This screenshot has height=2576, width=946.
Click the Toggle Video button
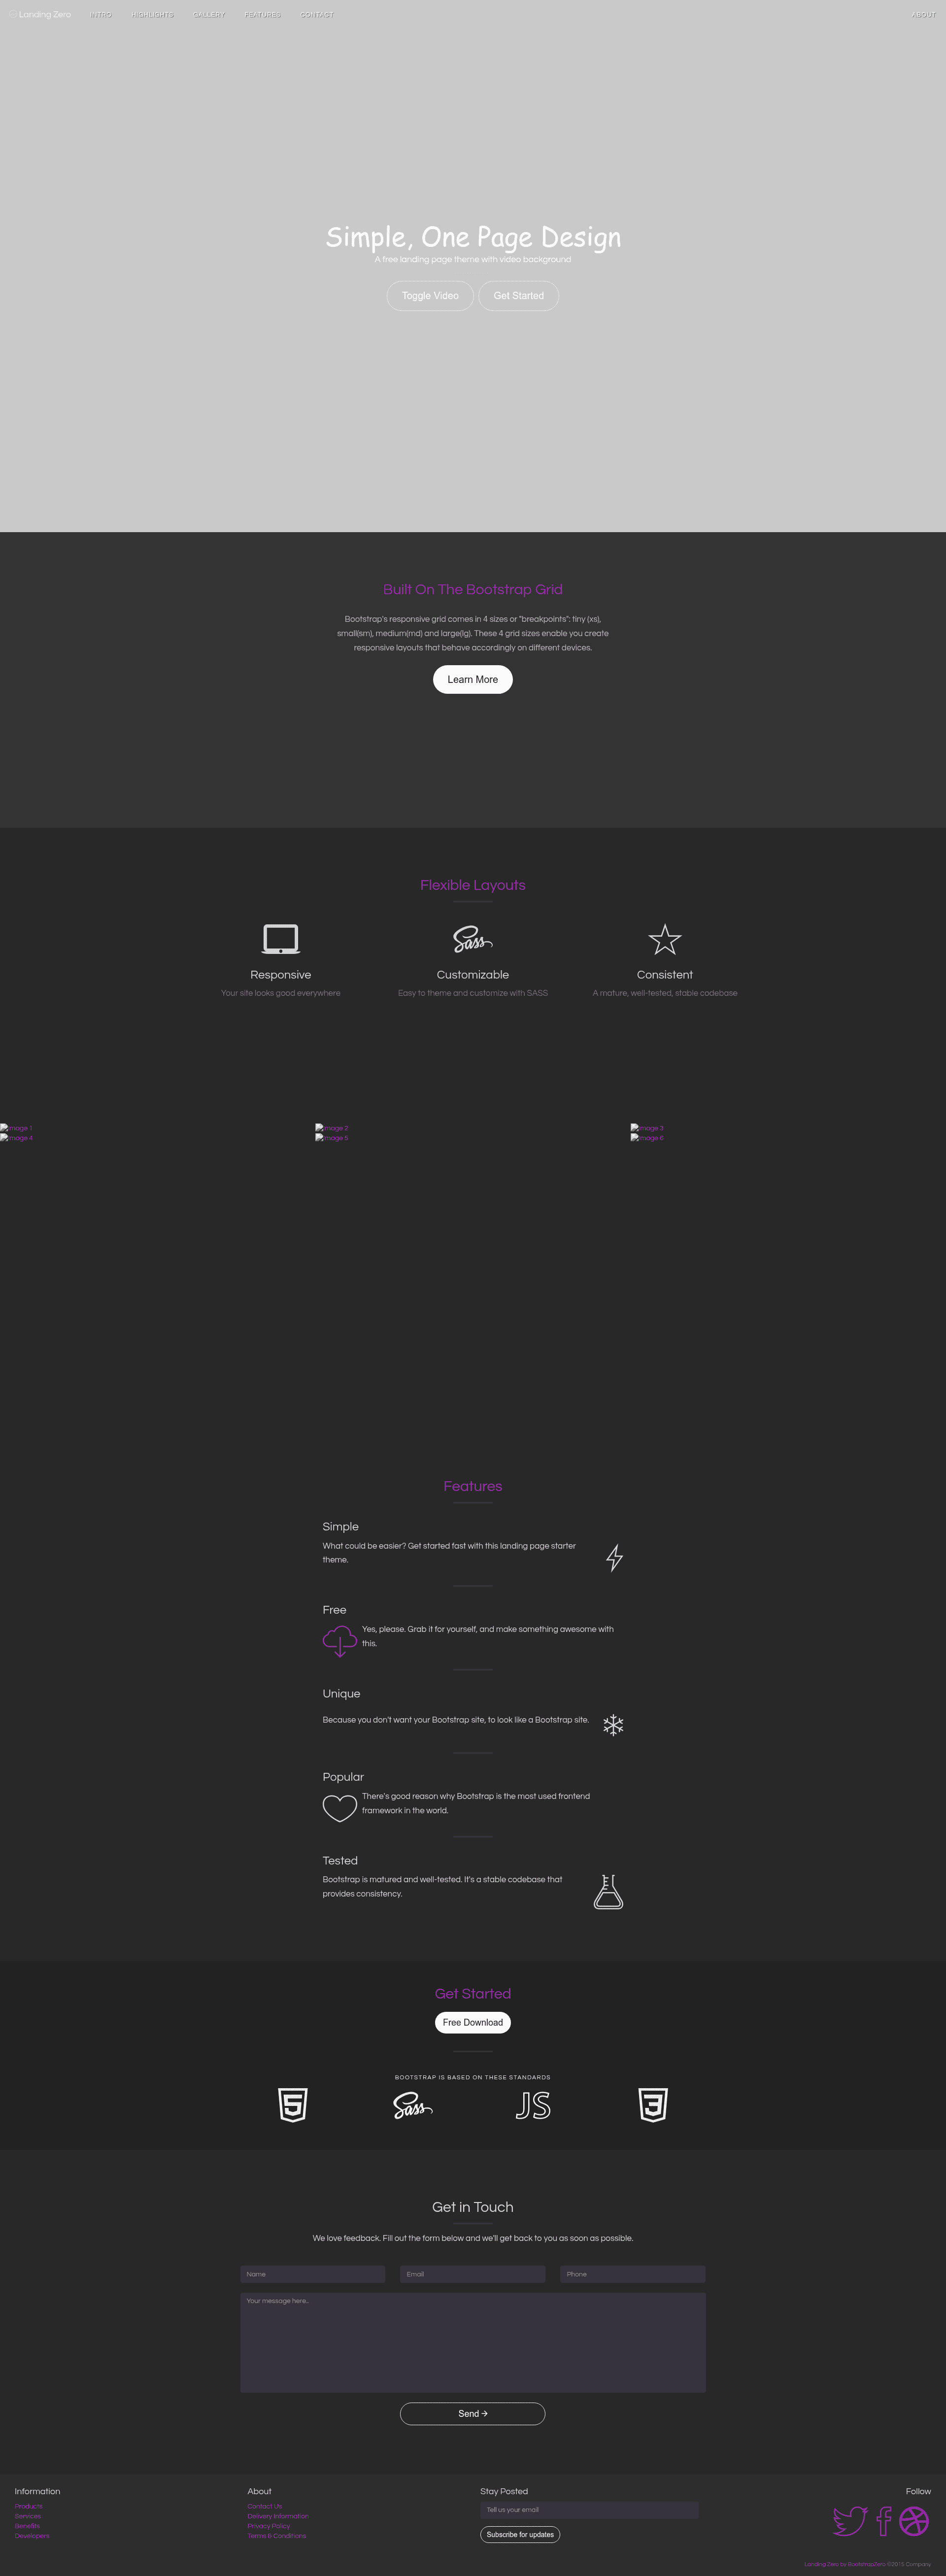pyautogui.click(x=430, y=296)
